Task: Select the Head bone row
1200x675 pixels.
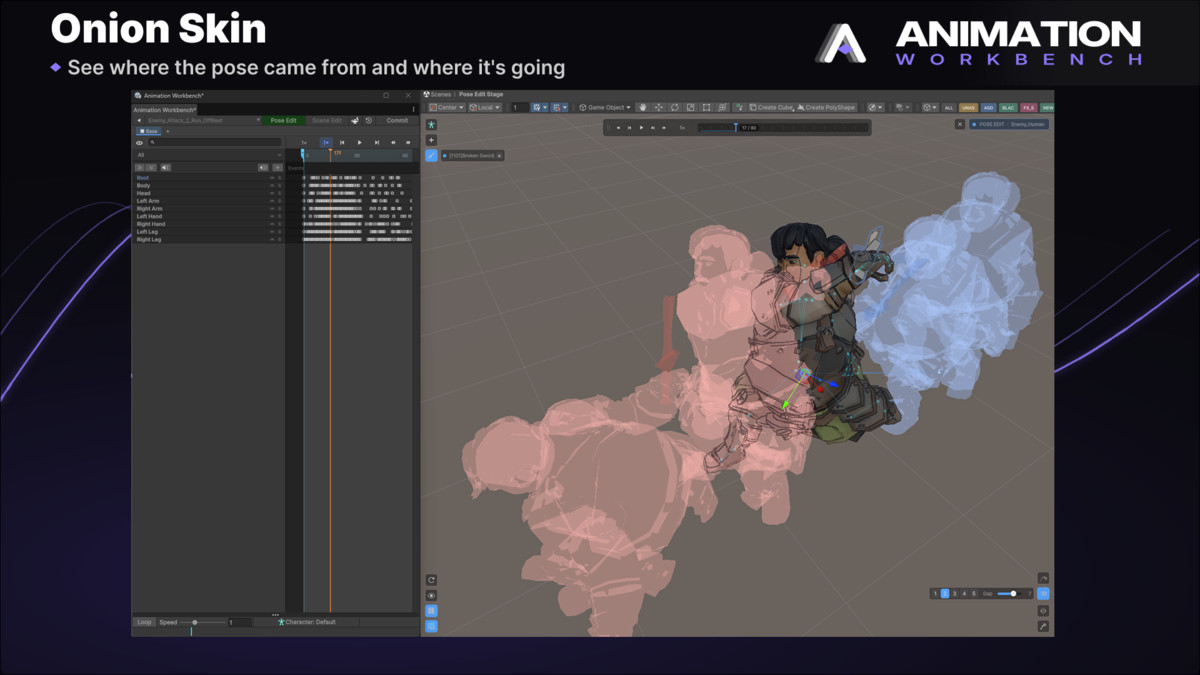Action: pos(209,193)
